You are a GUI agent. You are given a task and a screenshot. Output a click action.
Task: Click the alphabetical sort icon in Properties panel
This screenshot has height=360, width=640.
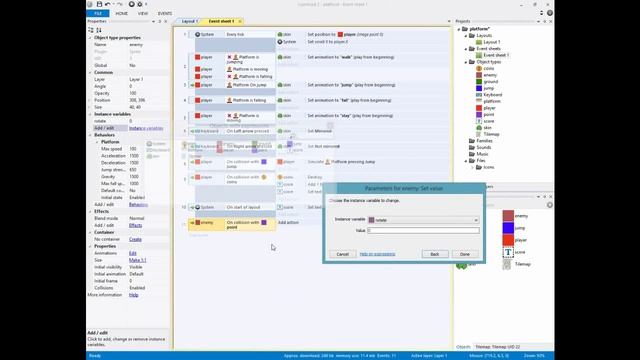(x=99, y=30)
